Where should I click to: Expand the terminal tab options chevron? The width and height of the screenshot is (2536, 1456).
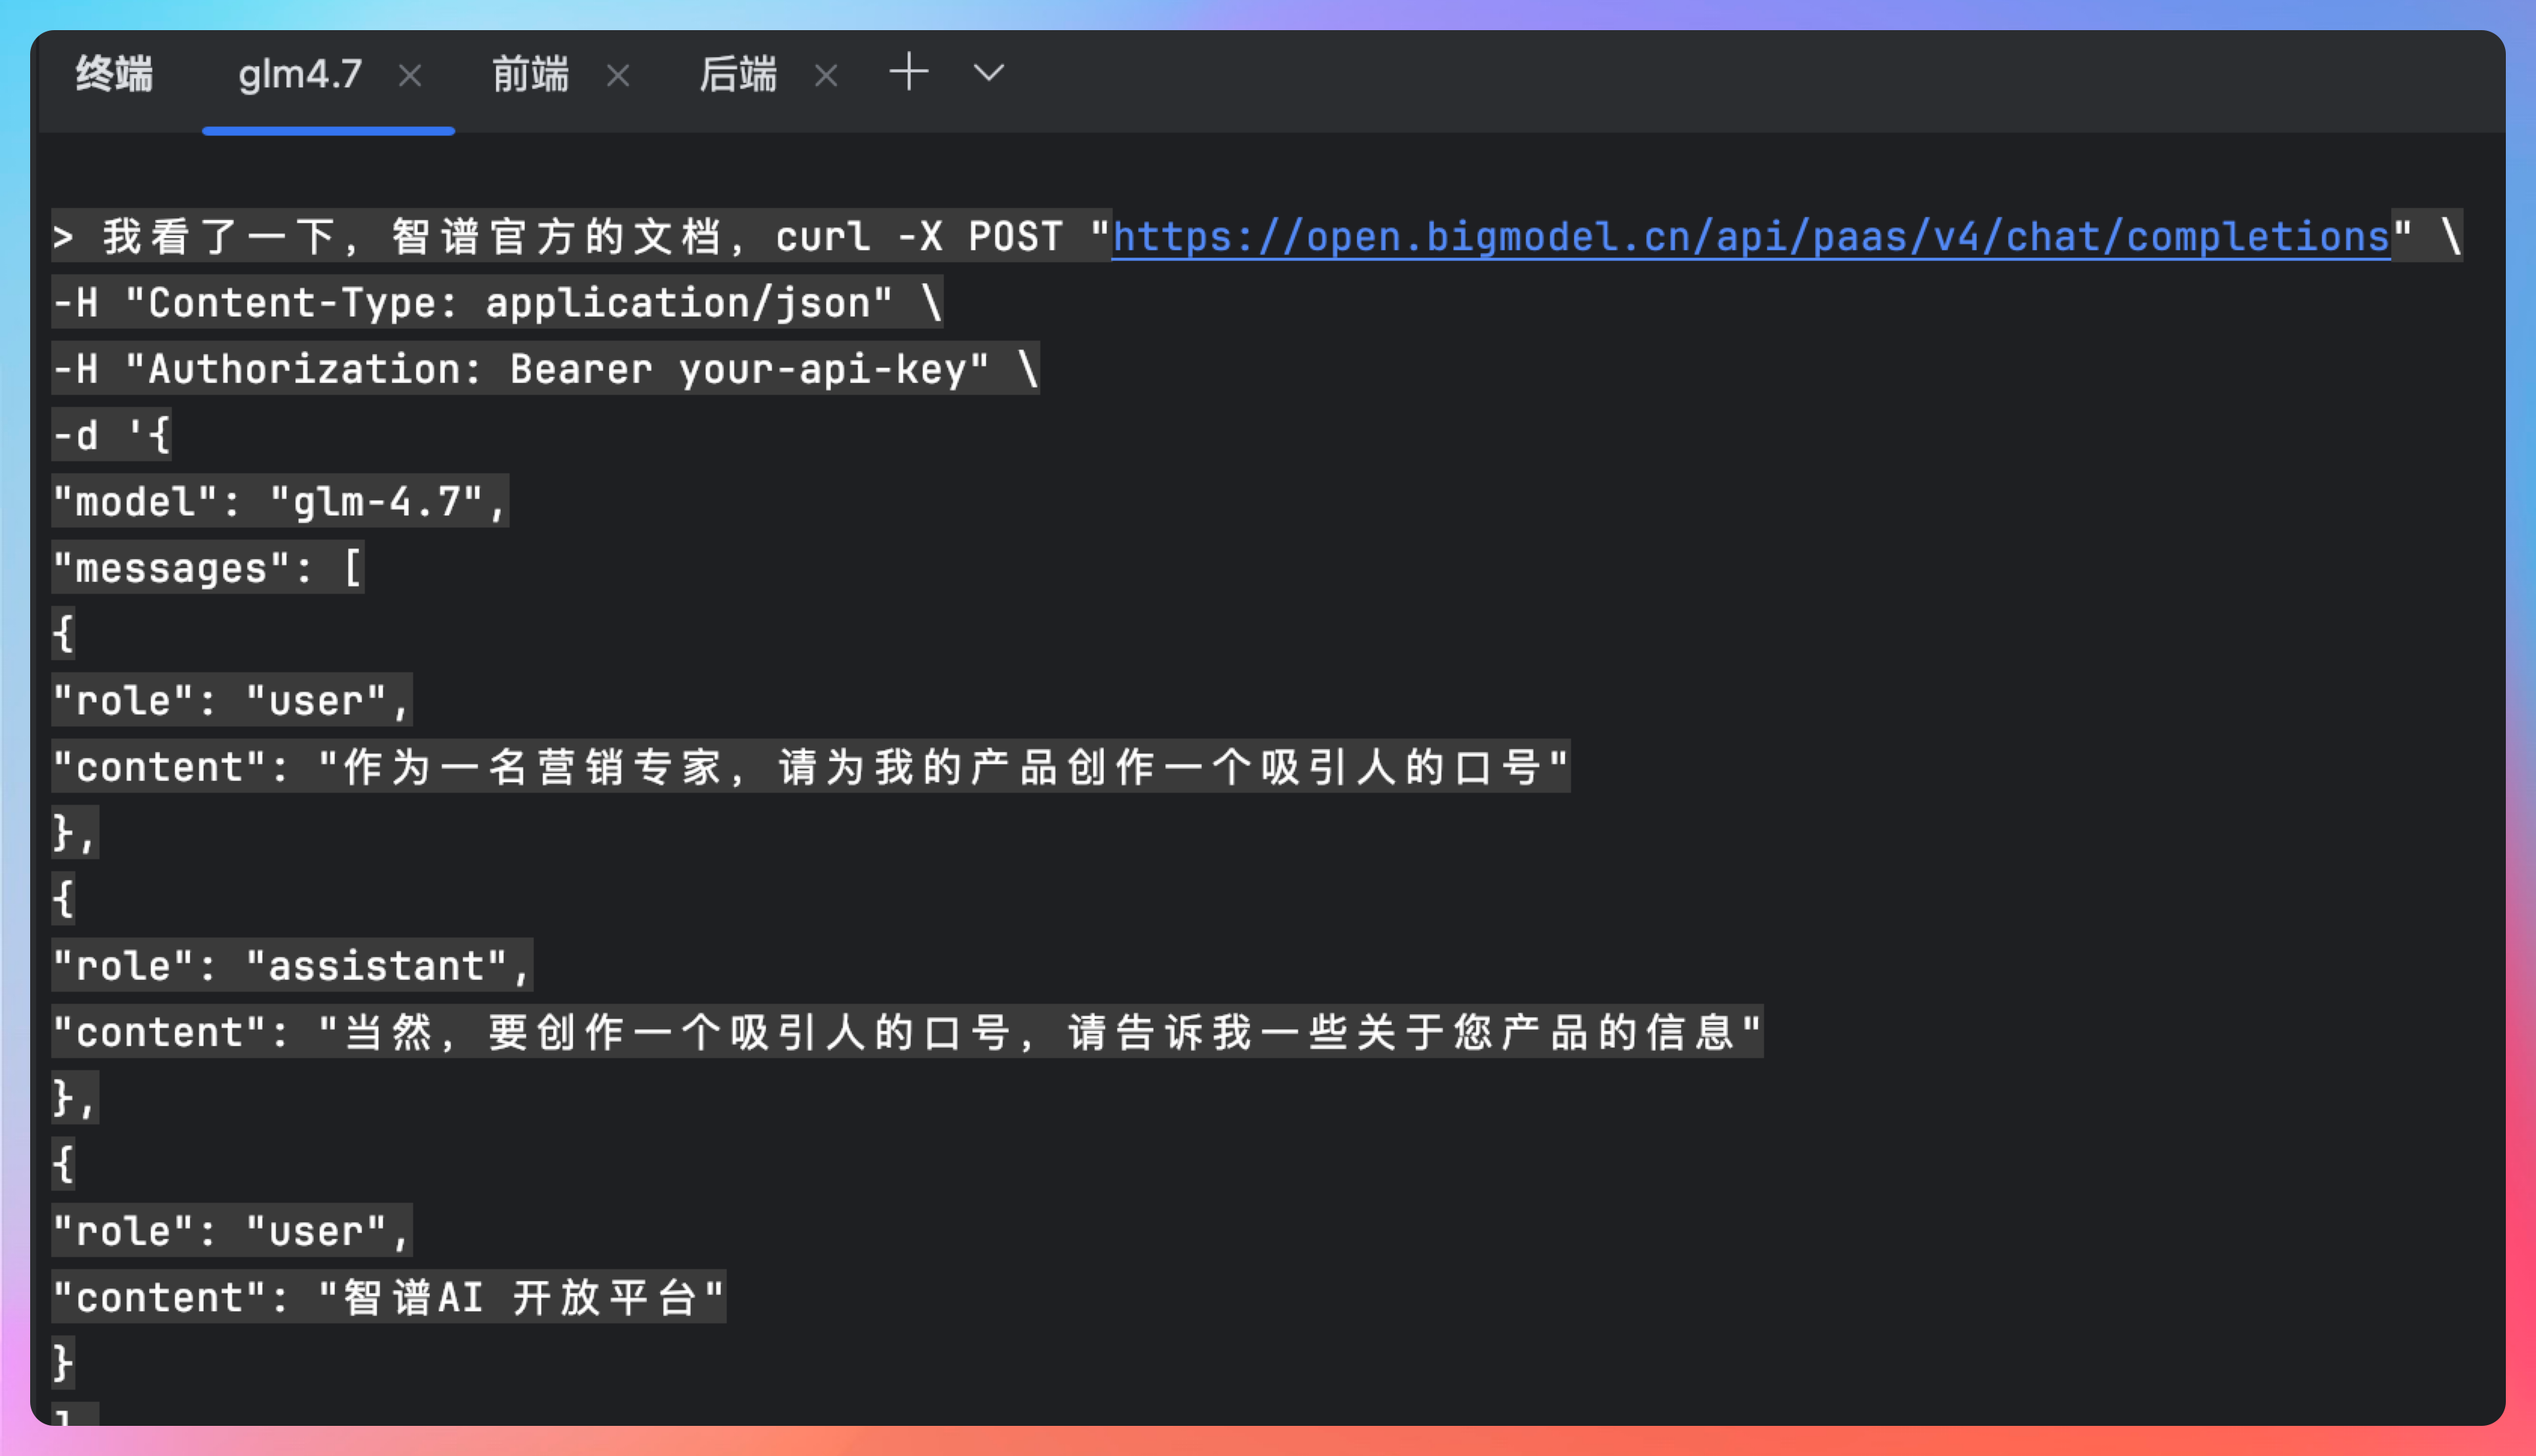coord(988,73)
